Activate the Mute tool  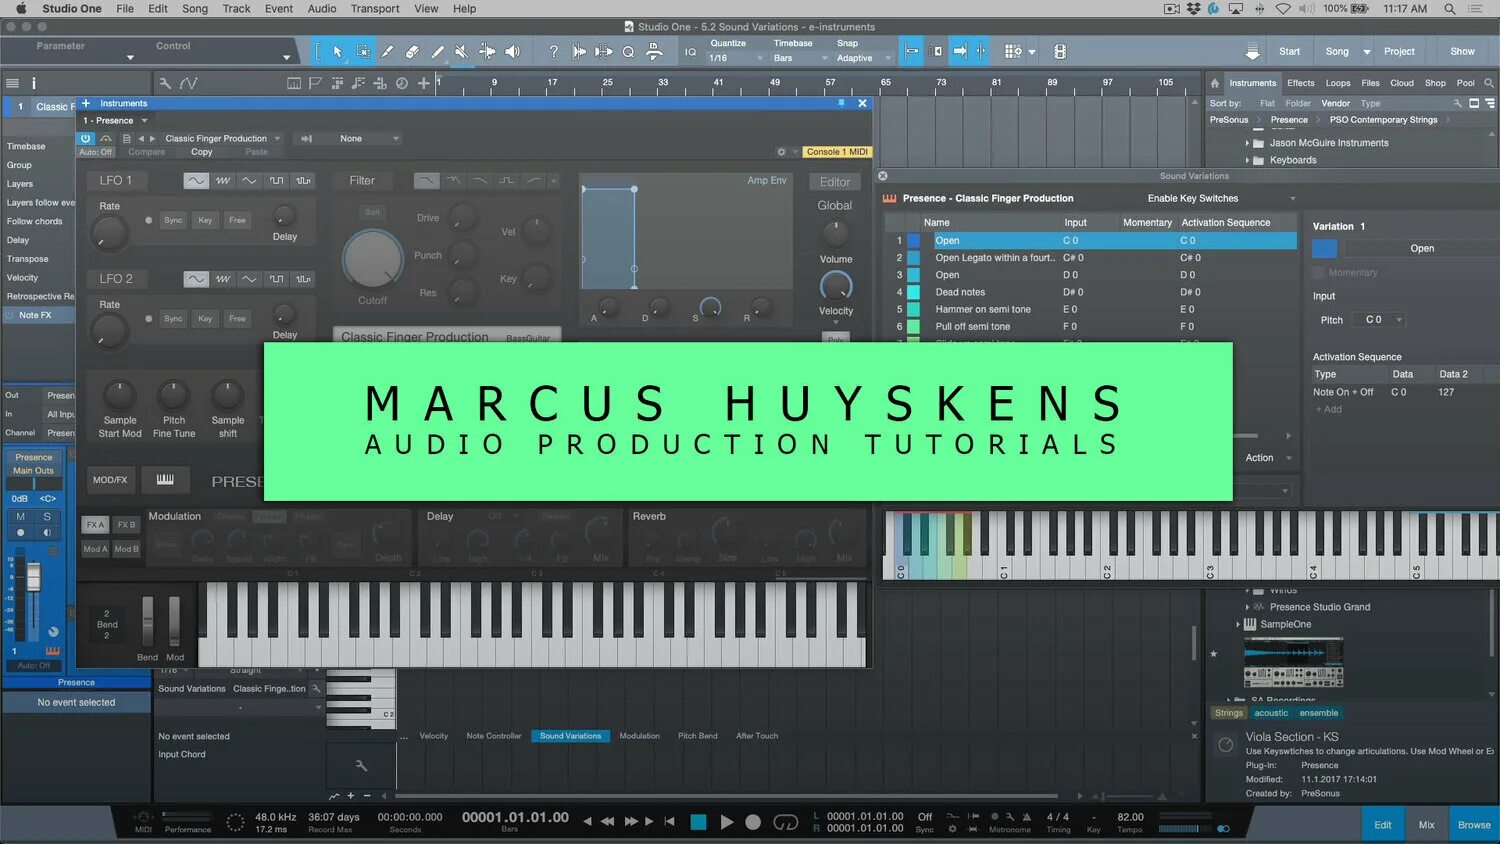click(461, 51)
